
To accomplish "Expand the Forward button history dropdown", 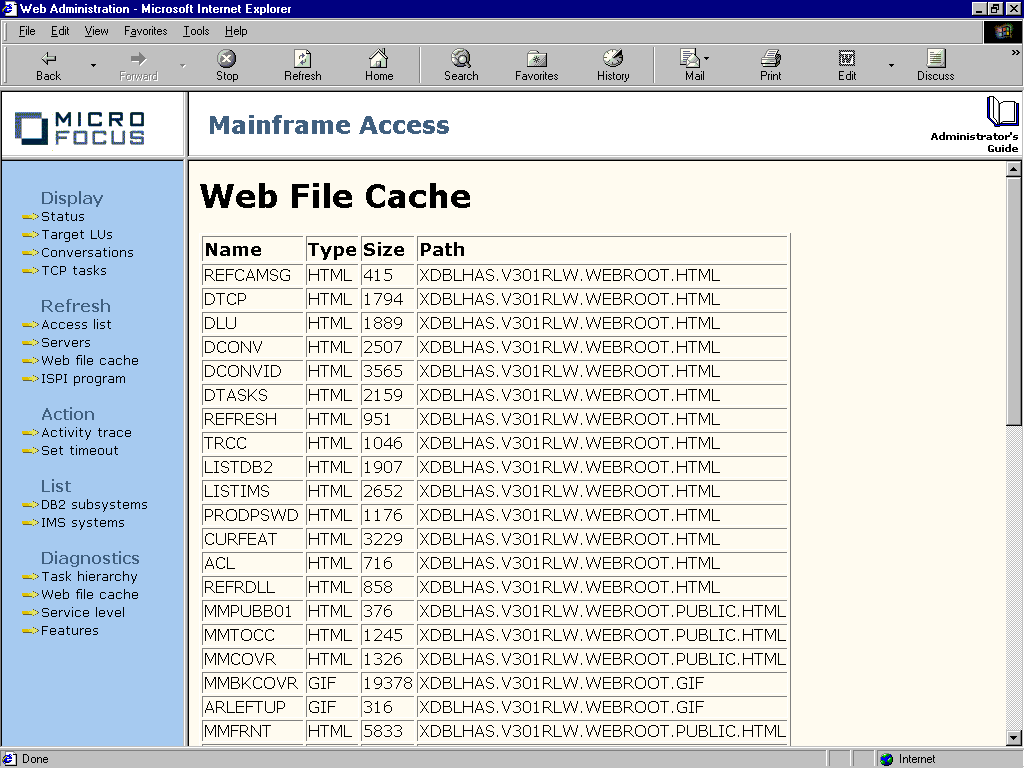I will click(x=182, y=64).
